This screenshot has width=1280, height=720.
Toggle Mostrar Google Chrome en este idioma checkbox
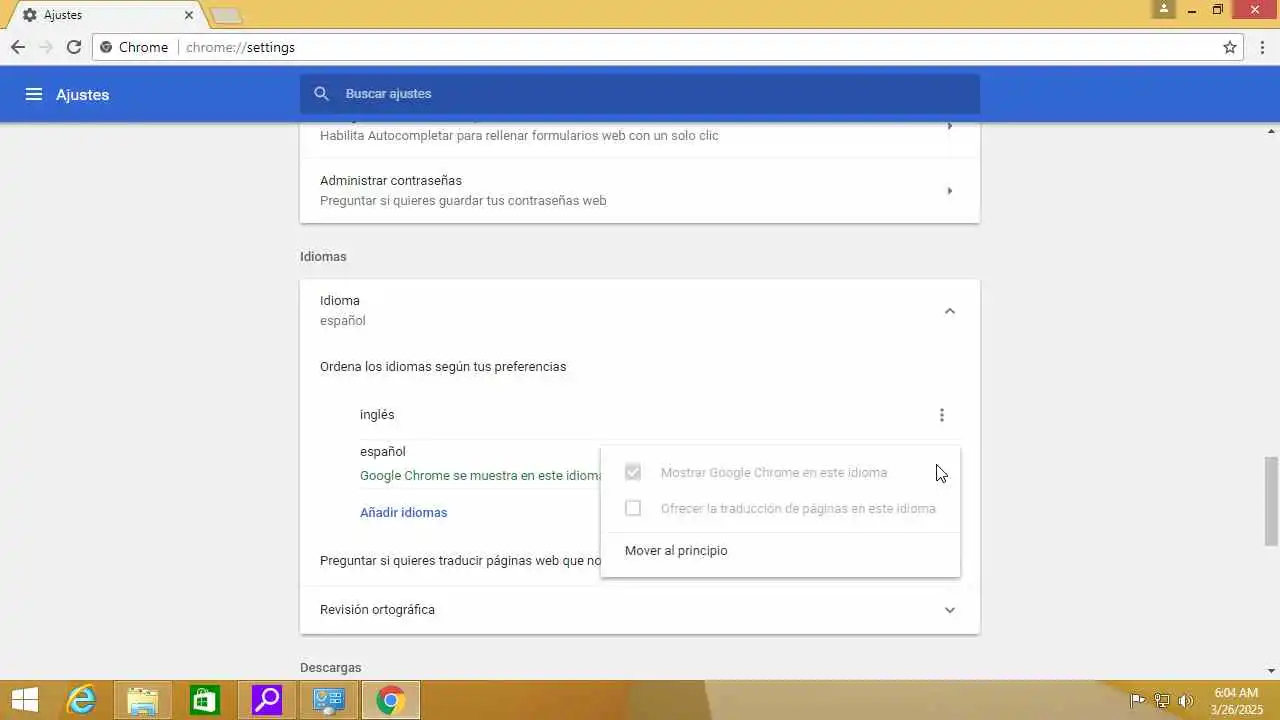pyautogui.click(x=633, y=472)
